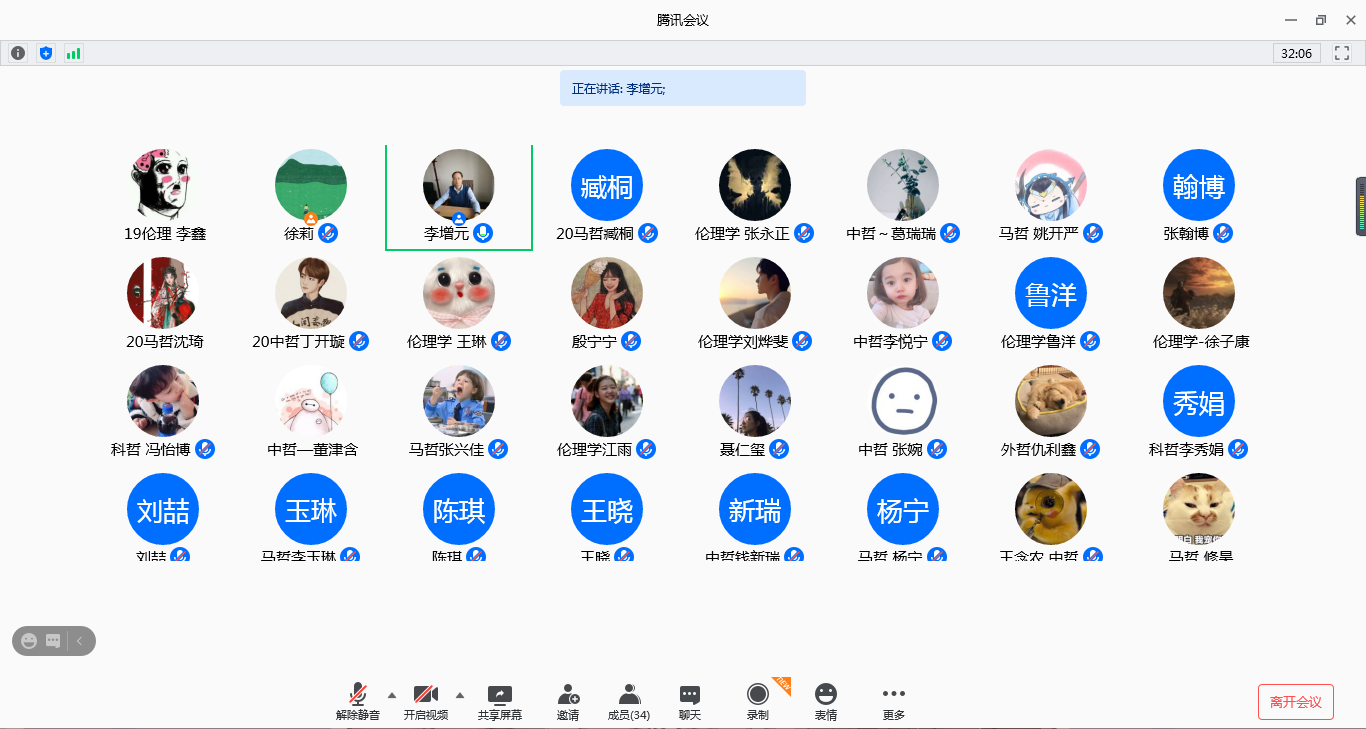Collapse the floating emoji bar arrow
Image resolution: width=1366 pixels, height=729 pixels.
80,641
